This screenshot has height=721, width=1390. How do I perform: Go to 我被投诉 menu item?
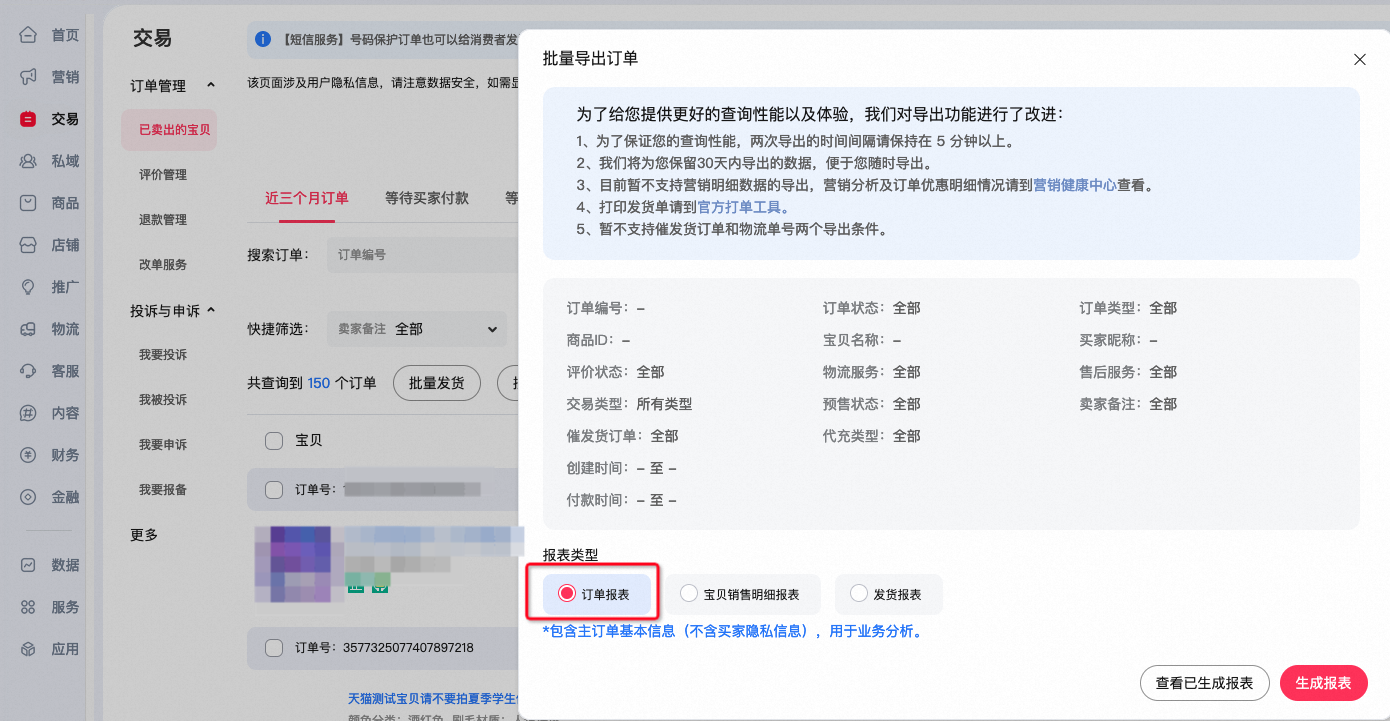(x=163, y=400)
